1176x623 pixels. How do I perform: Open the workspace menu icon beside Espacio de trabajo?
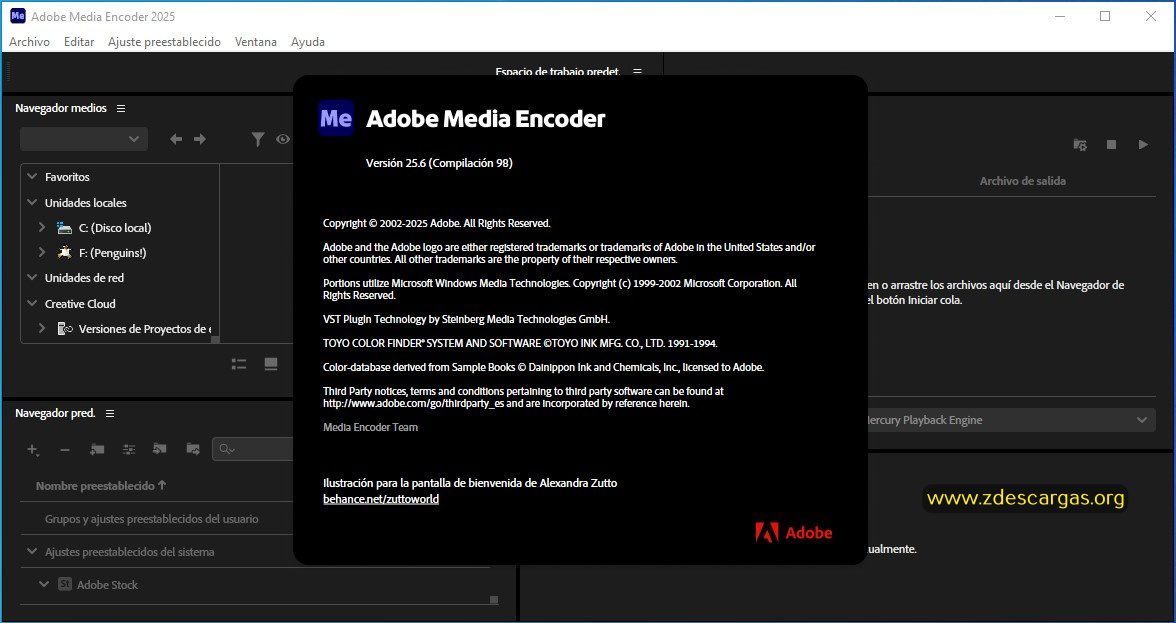pyautogui.click(x=638, y=72)
